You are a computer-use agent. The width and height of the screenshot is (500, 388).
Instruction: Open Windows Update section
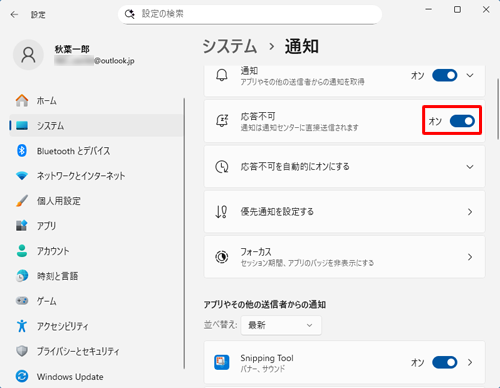coord(96,376)
